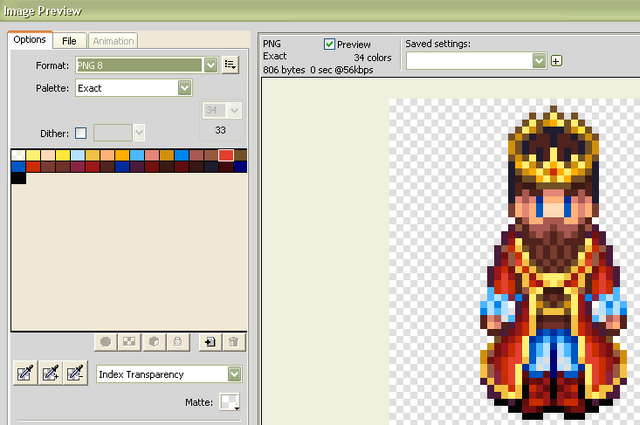640x425 pixels.
Task: Open the Format dropdown showing PNG 8
Action: click(x=211, y=65)
